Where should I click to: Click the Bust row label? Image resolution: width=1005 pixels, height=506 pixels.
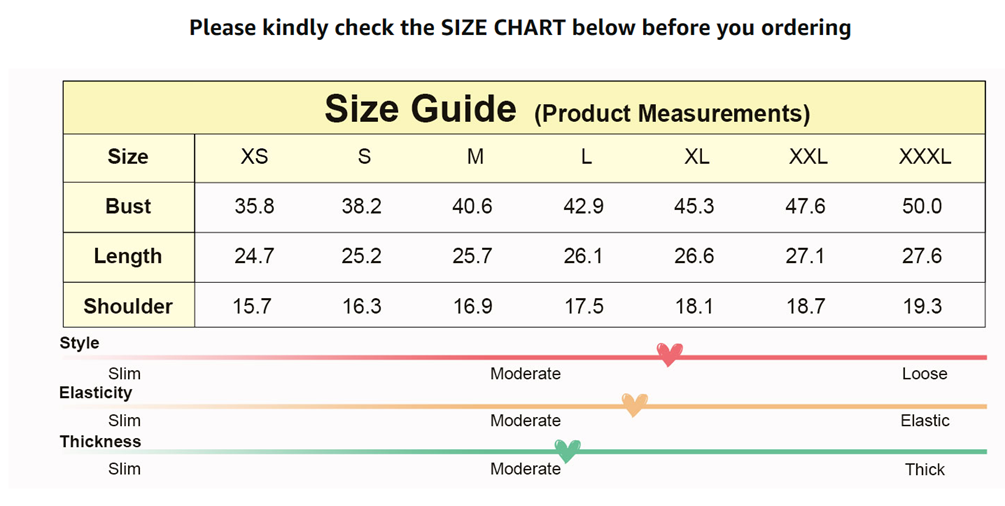128,207
